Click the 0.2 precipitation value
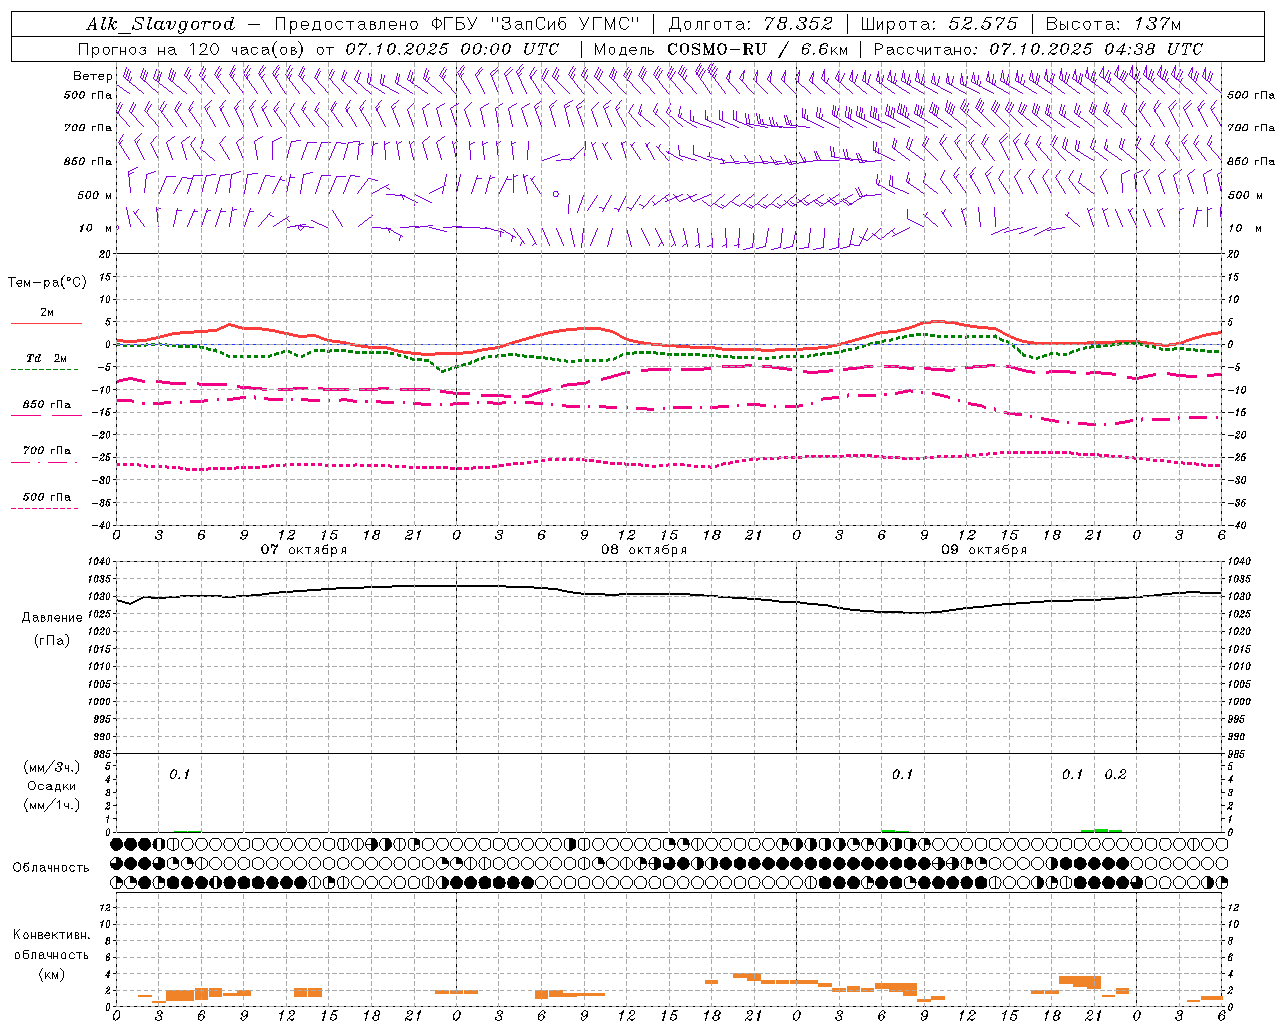The height and width of the screenshot is (1024, 1280). coord(1115,775)
